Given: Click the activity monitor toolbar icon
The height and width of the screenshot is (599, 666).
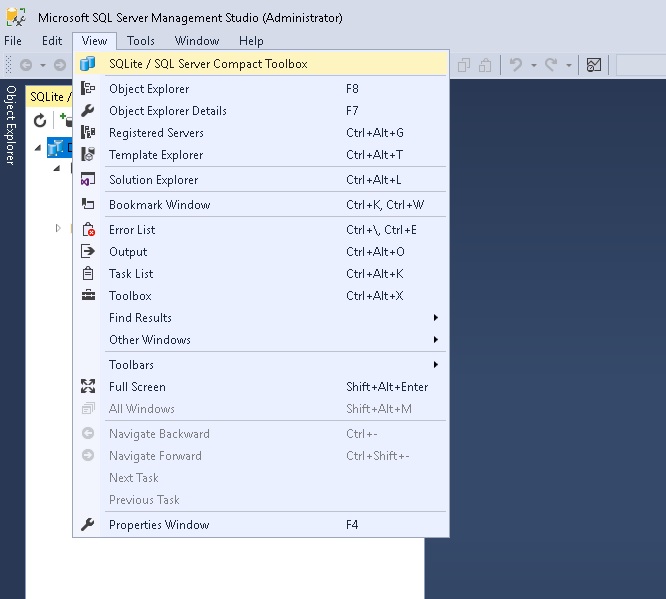Looking at the screenshot, I should (x=594, y=65).
